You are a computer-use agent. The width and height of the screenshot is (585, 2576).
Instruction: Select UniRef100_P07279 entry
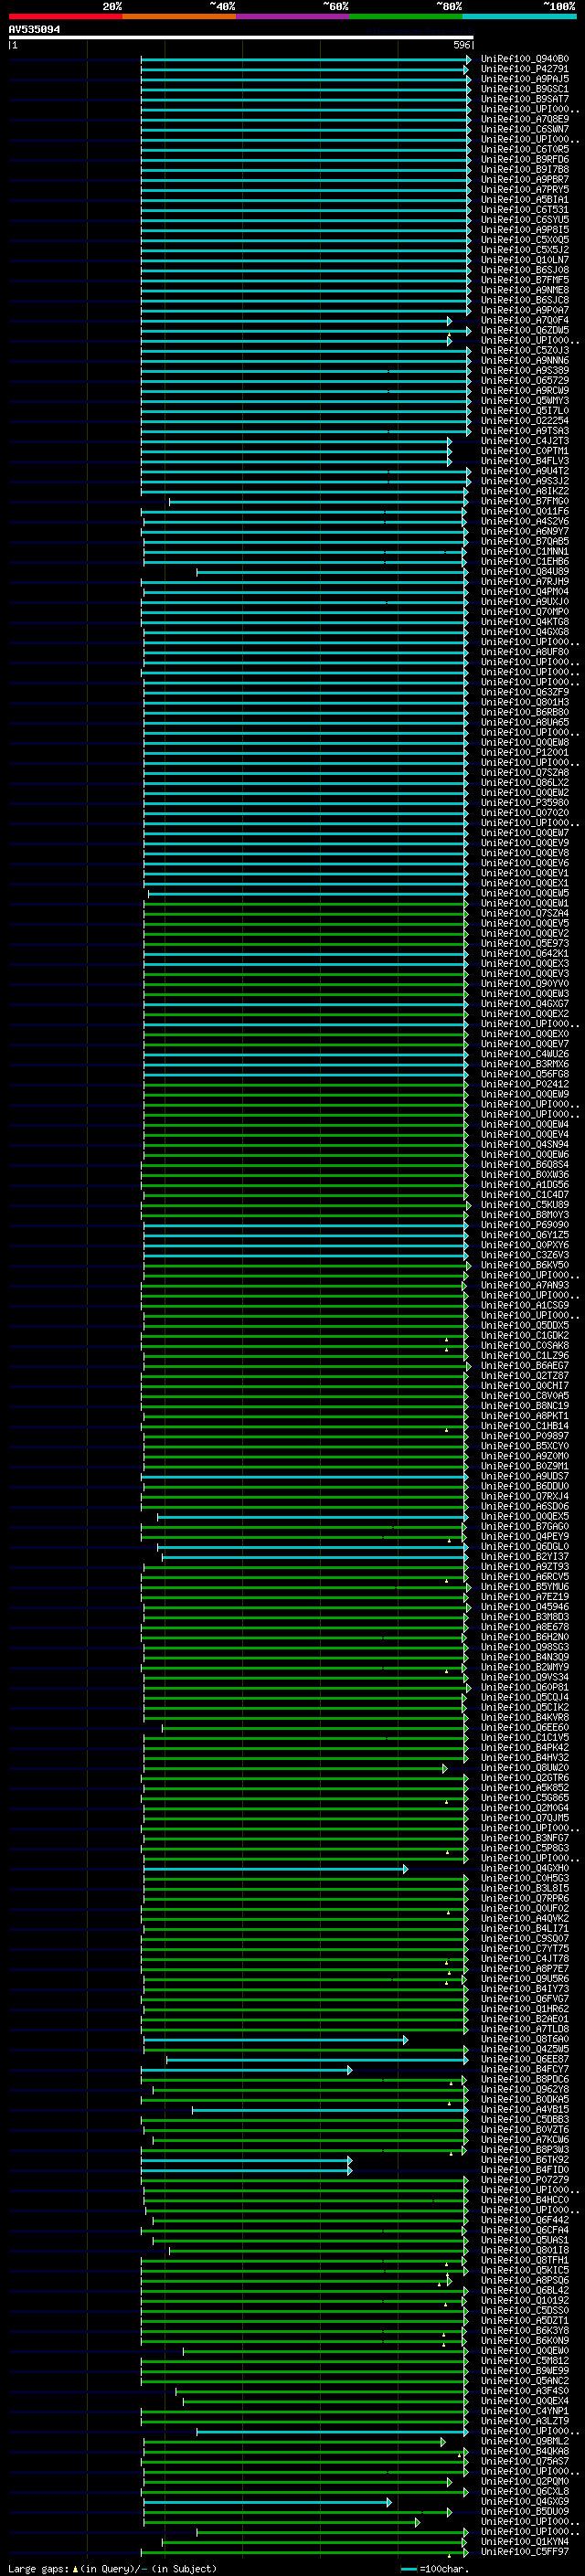click(525, 2179)
